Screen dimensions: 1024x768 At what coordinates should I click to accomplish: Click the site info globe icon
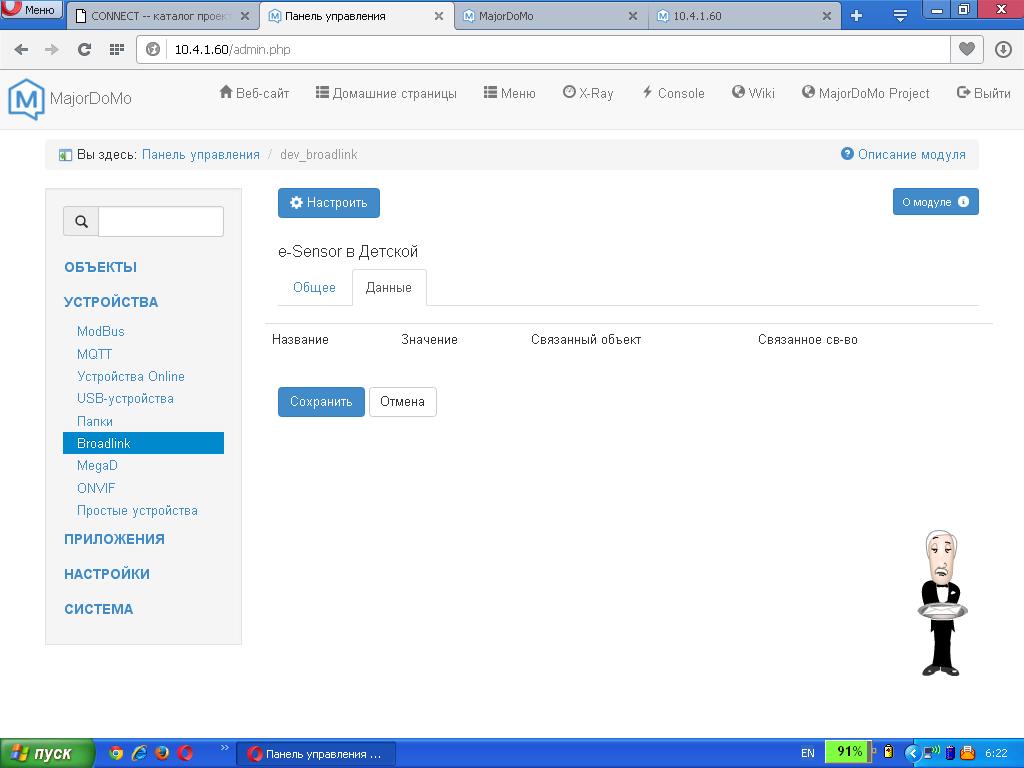tap(153, 50)
